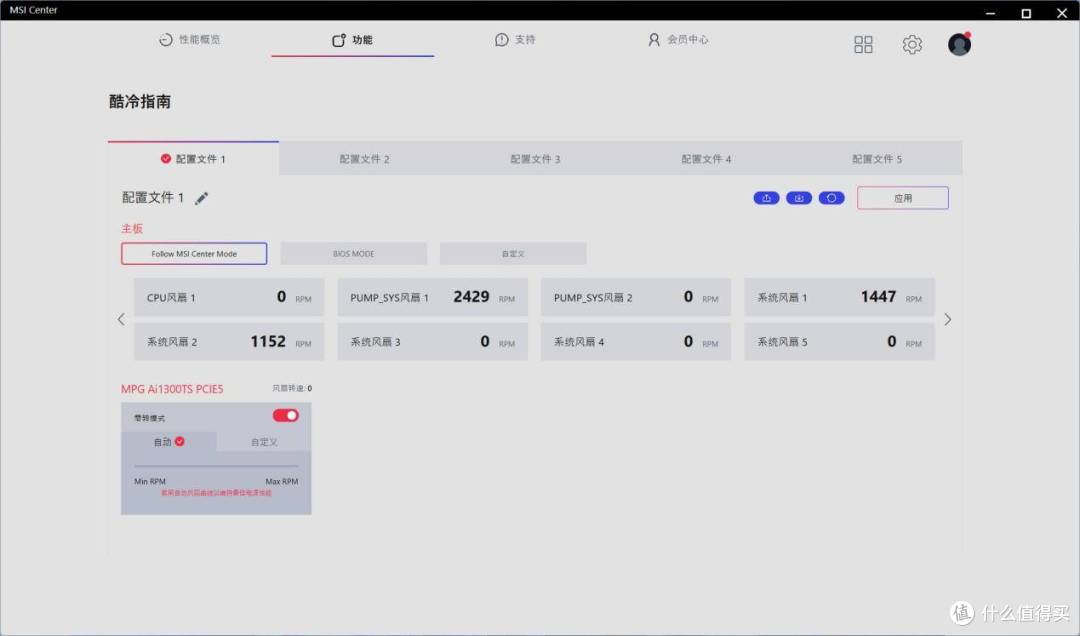1080x636 pixels.
Task: Go to 性能概览 tab
Action: coord(189,39)
